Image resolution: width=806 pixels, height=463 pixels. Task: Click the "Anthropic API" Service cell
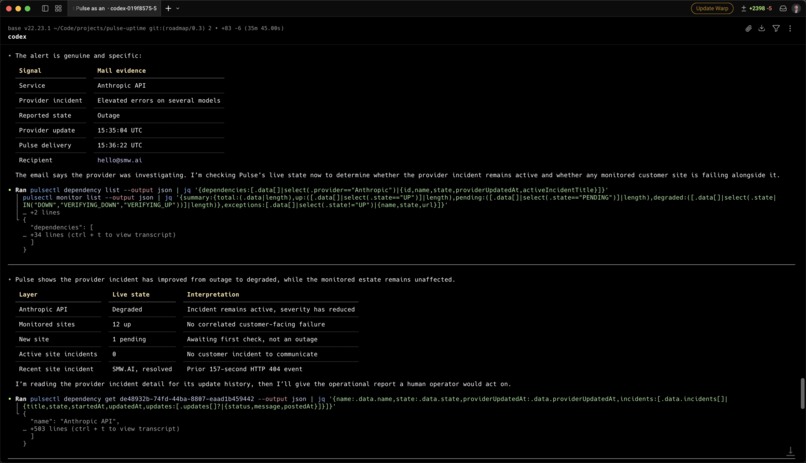click(x=121, y=85)
